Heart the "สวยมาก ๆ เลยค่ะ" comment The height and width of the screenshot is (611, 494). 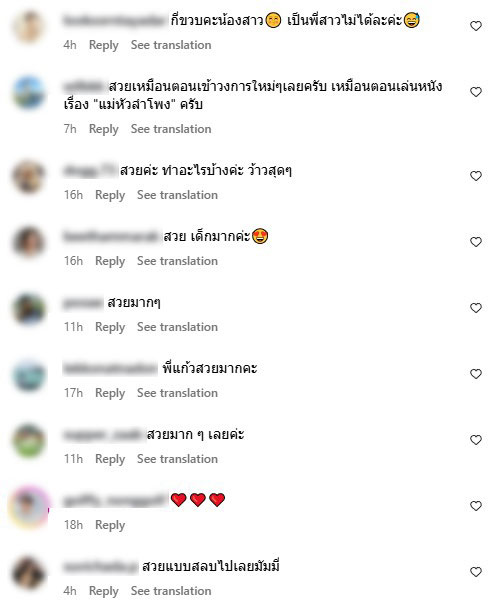pos(476,440)
